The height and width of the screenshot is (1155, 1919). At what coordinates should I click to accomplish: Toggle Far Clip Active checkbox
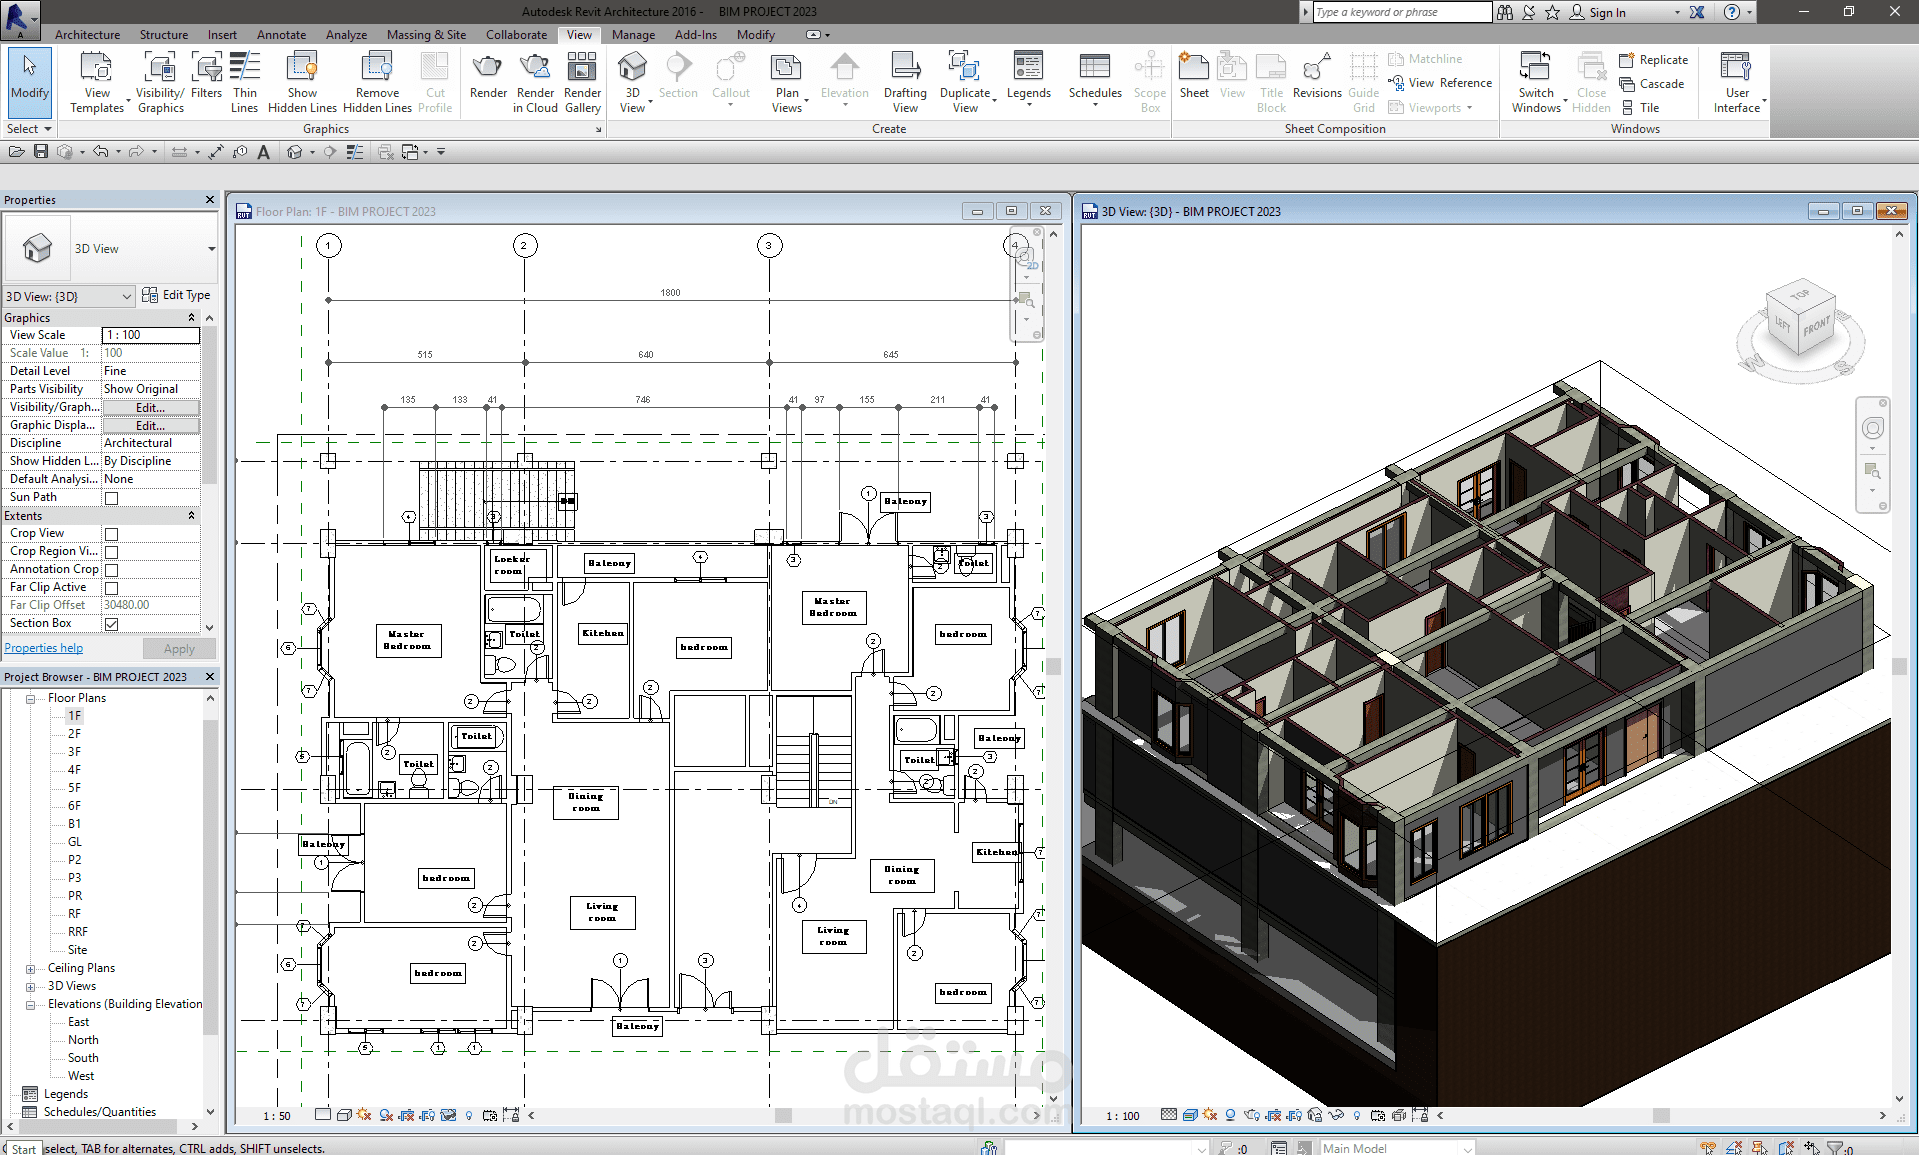click(112, 588)
